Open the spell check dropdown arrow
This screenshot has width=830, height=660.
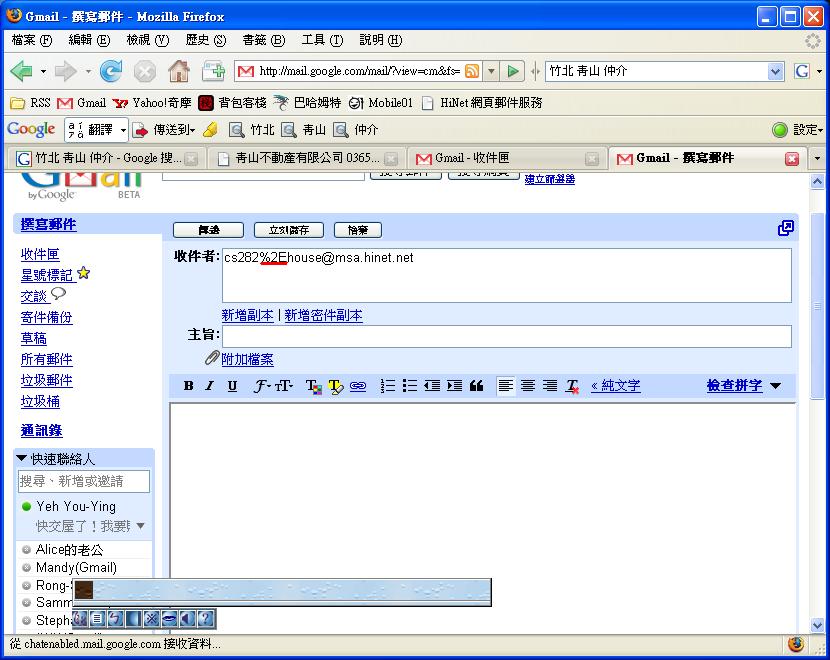(x=775, y=386)
